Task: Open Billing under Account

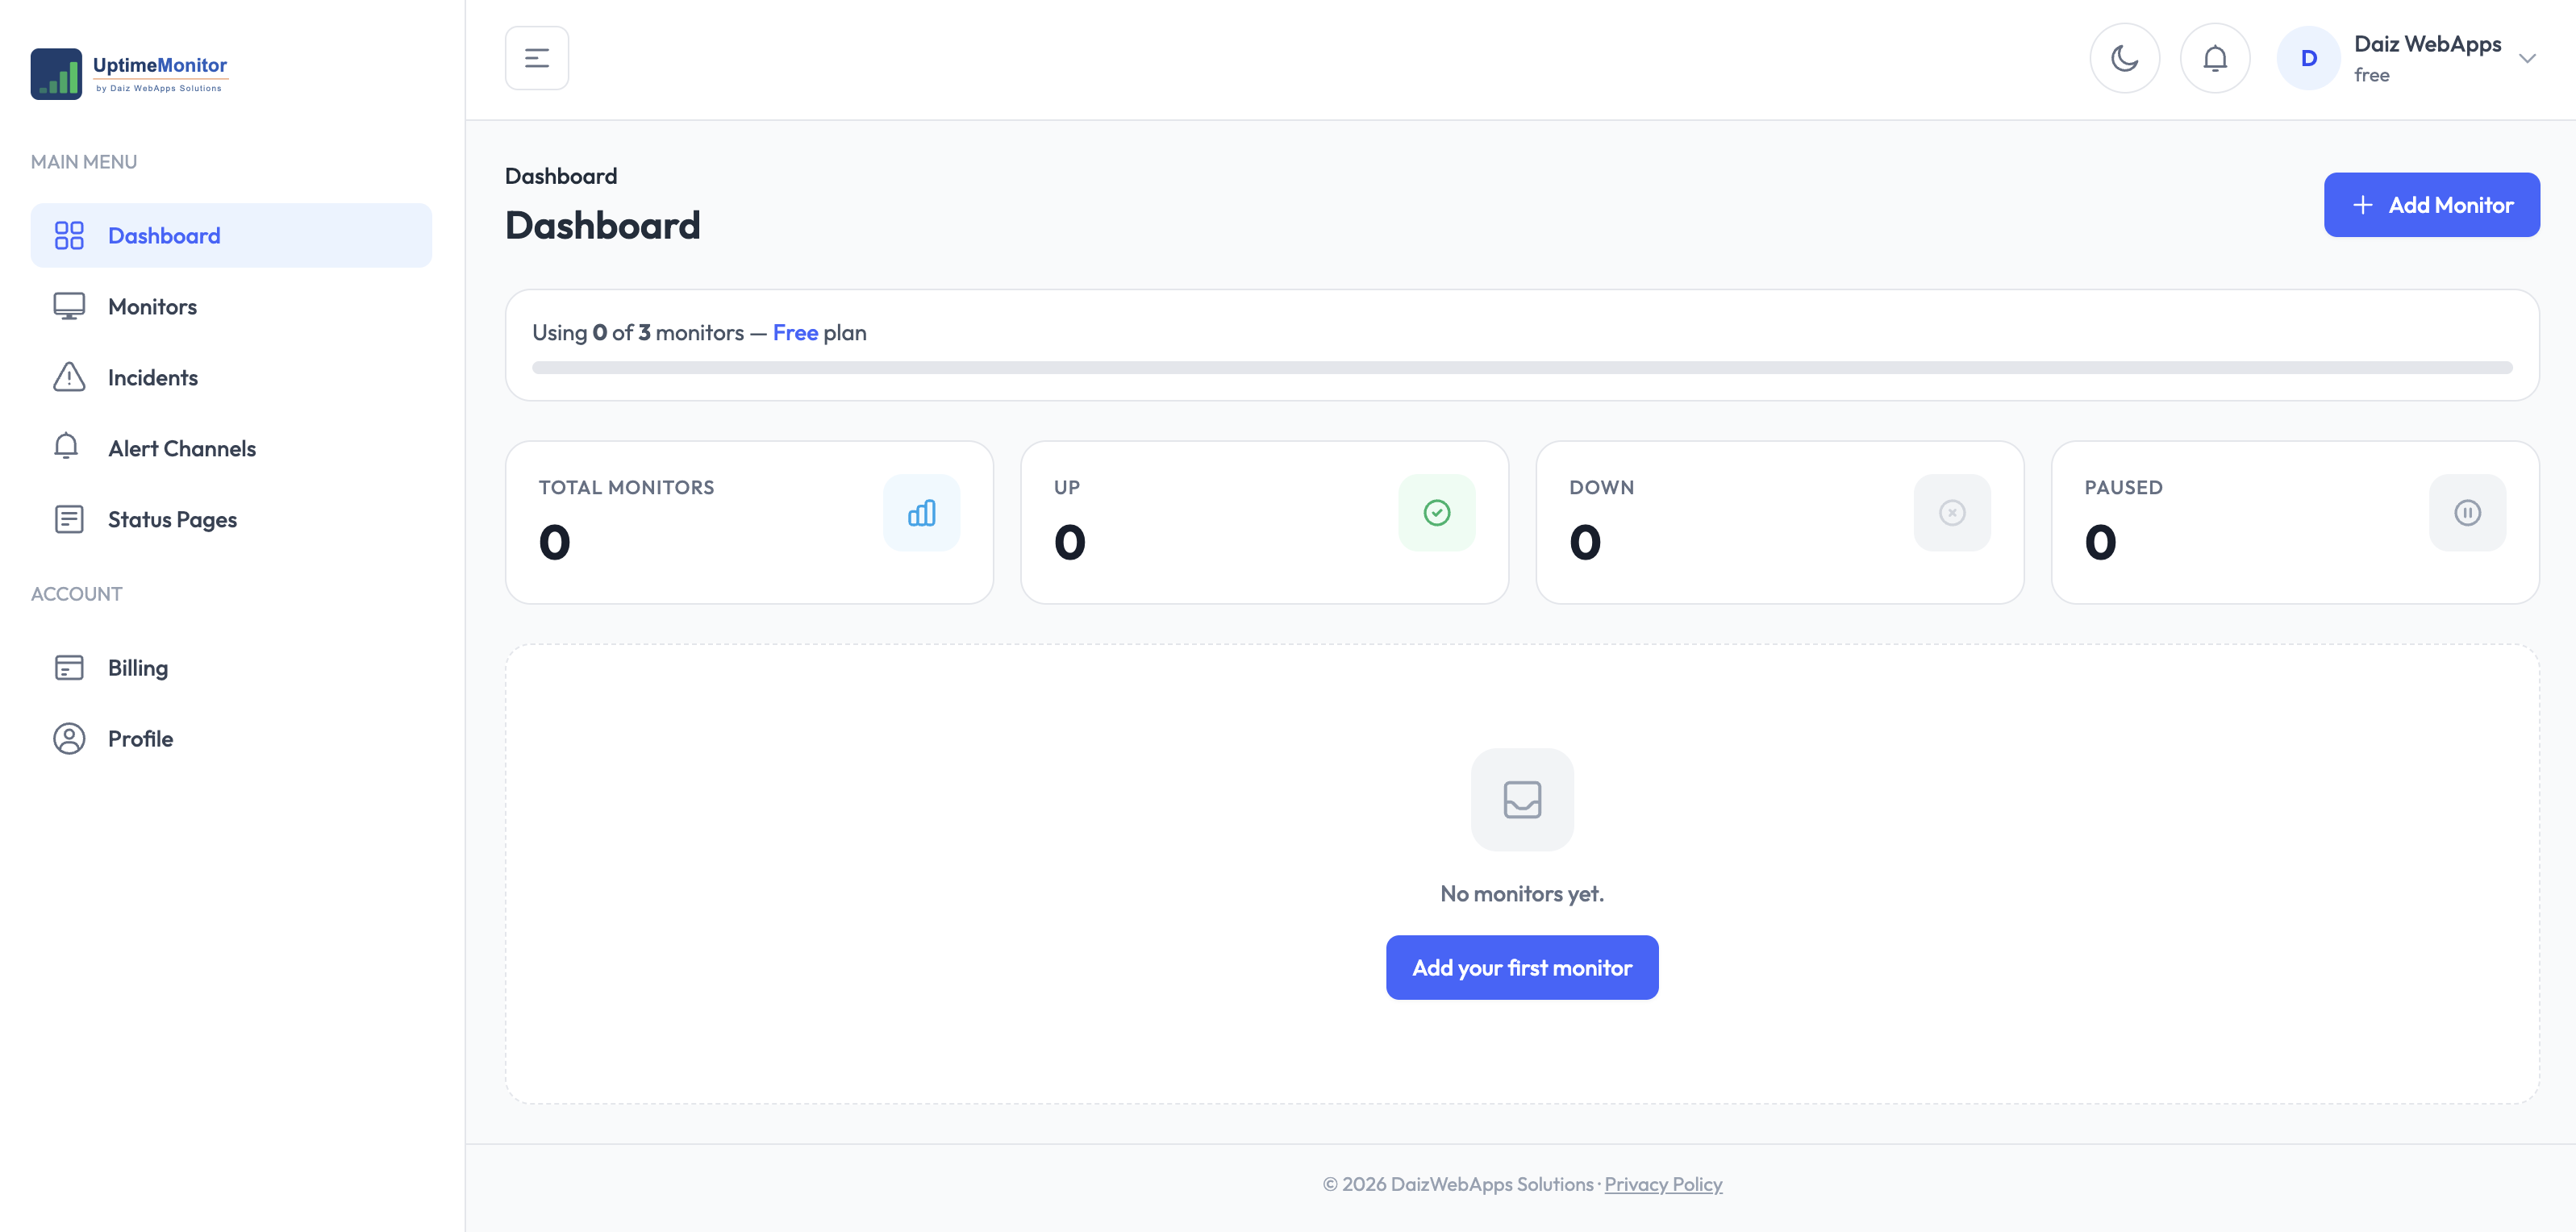Action: click(x=231, y=667)
